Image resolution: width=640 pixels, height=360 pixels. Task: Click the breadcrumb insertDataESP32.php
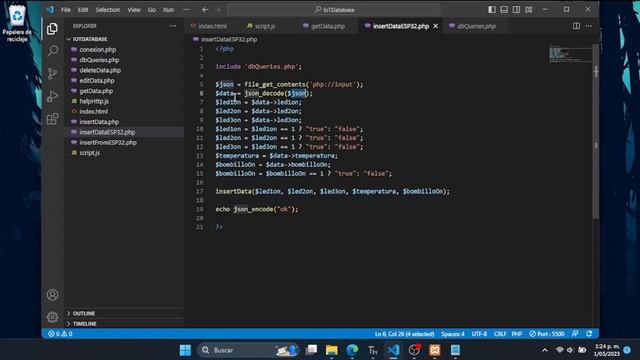[x=229, y=39]
